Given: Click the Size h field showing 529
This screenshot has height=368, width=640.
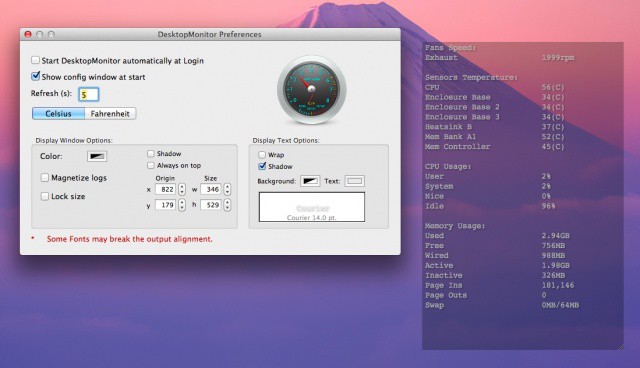Looking at the screenshot, I should tap(211, 205).
